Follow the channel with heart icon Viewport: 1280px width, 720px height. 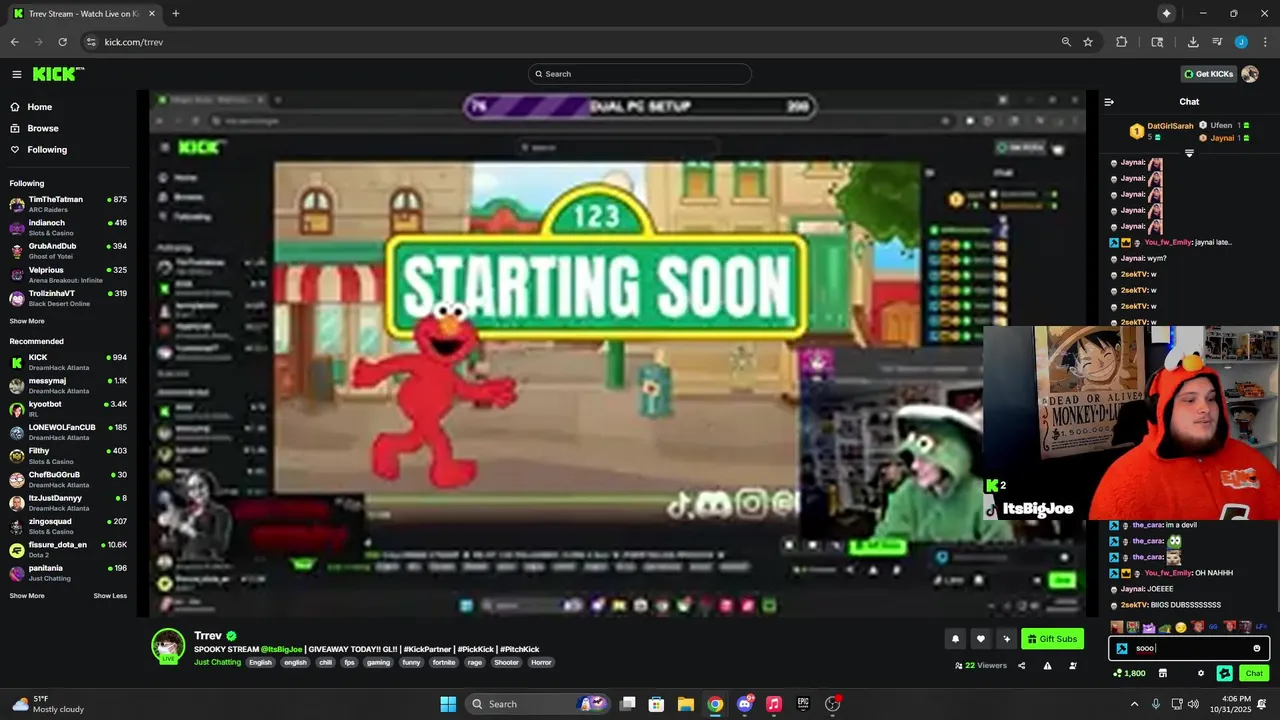[x=981, y=639]
